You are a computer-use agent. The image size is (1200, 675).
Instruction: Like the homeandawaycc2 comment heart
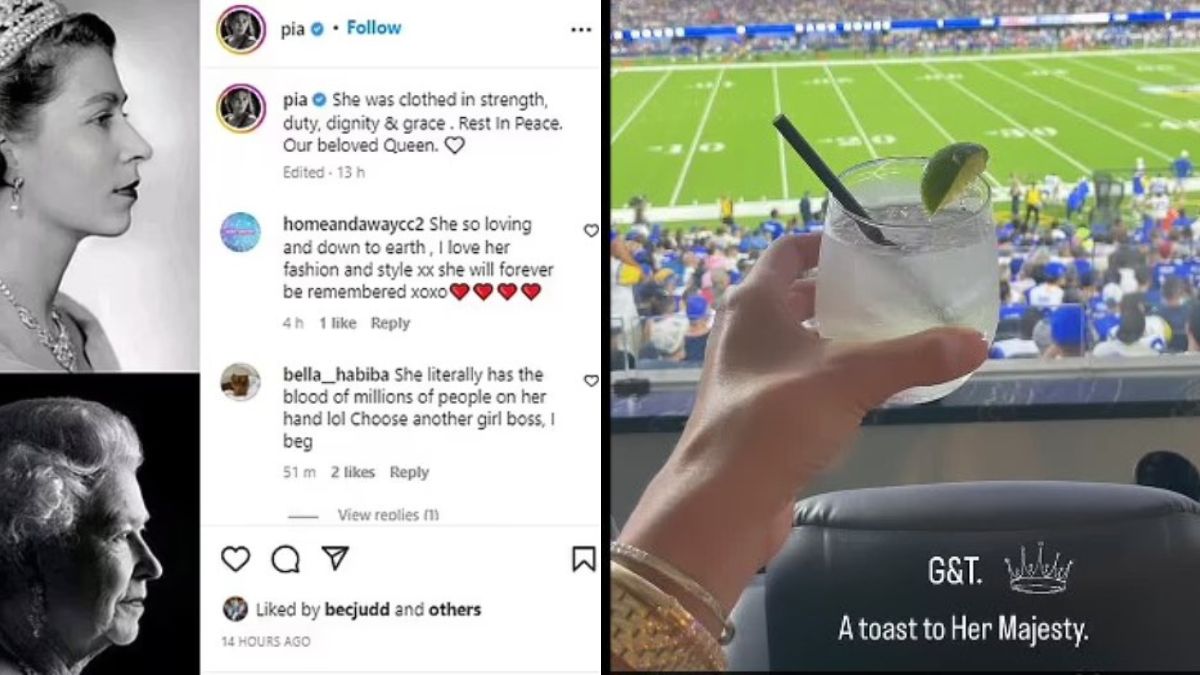click(591, 230)
